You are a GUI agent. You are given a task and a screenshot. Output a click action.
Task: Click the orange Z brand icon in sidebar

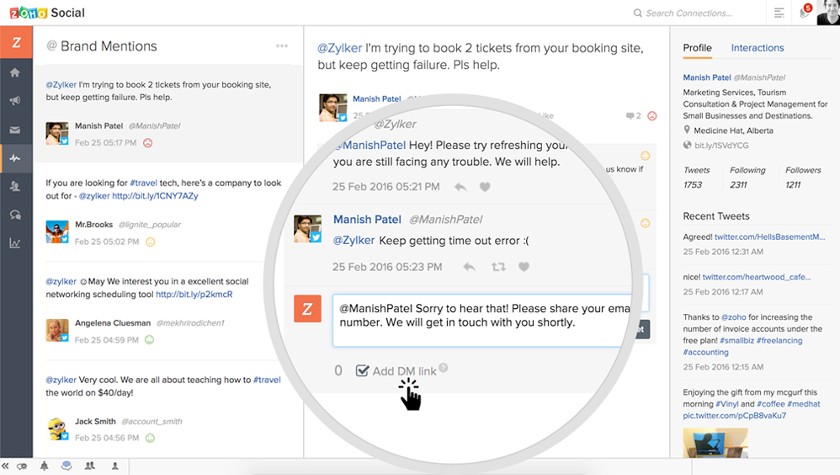[x=17, y=42]
